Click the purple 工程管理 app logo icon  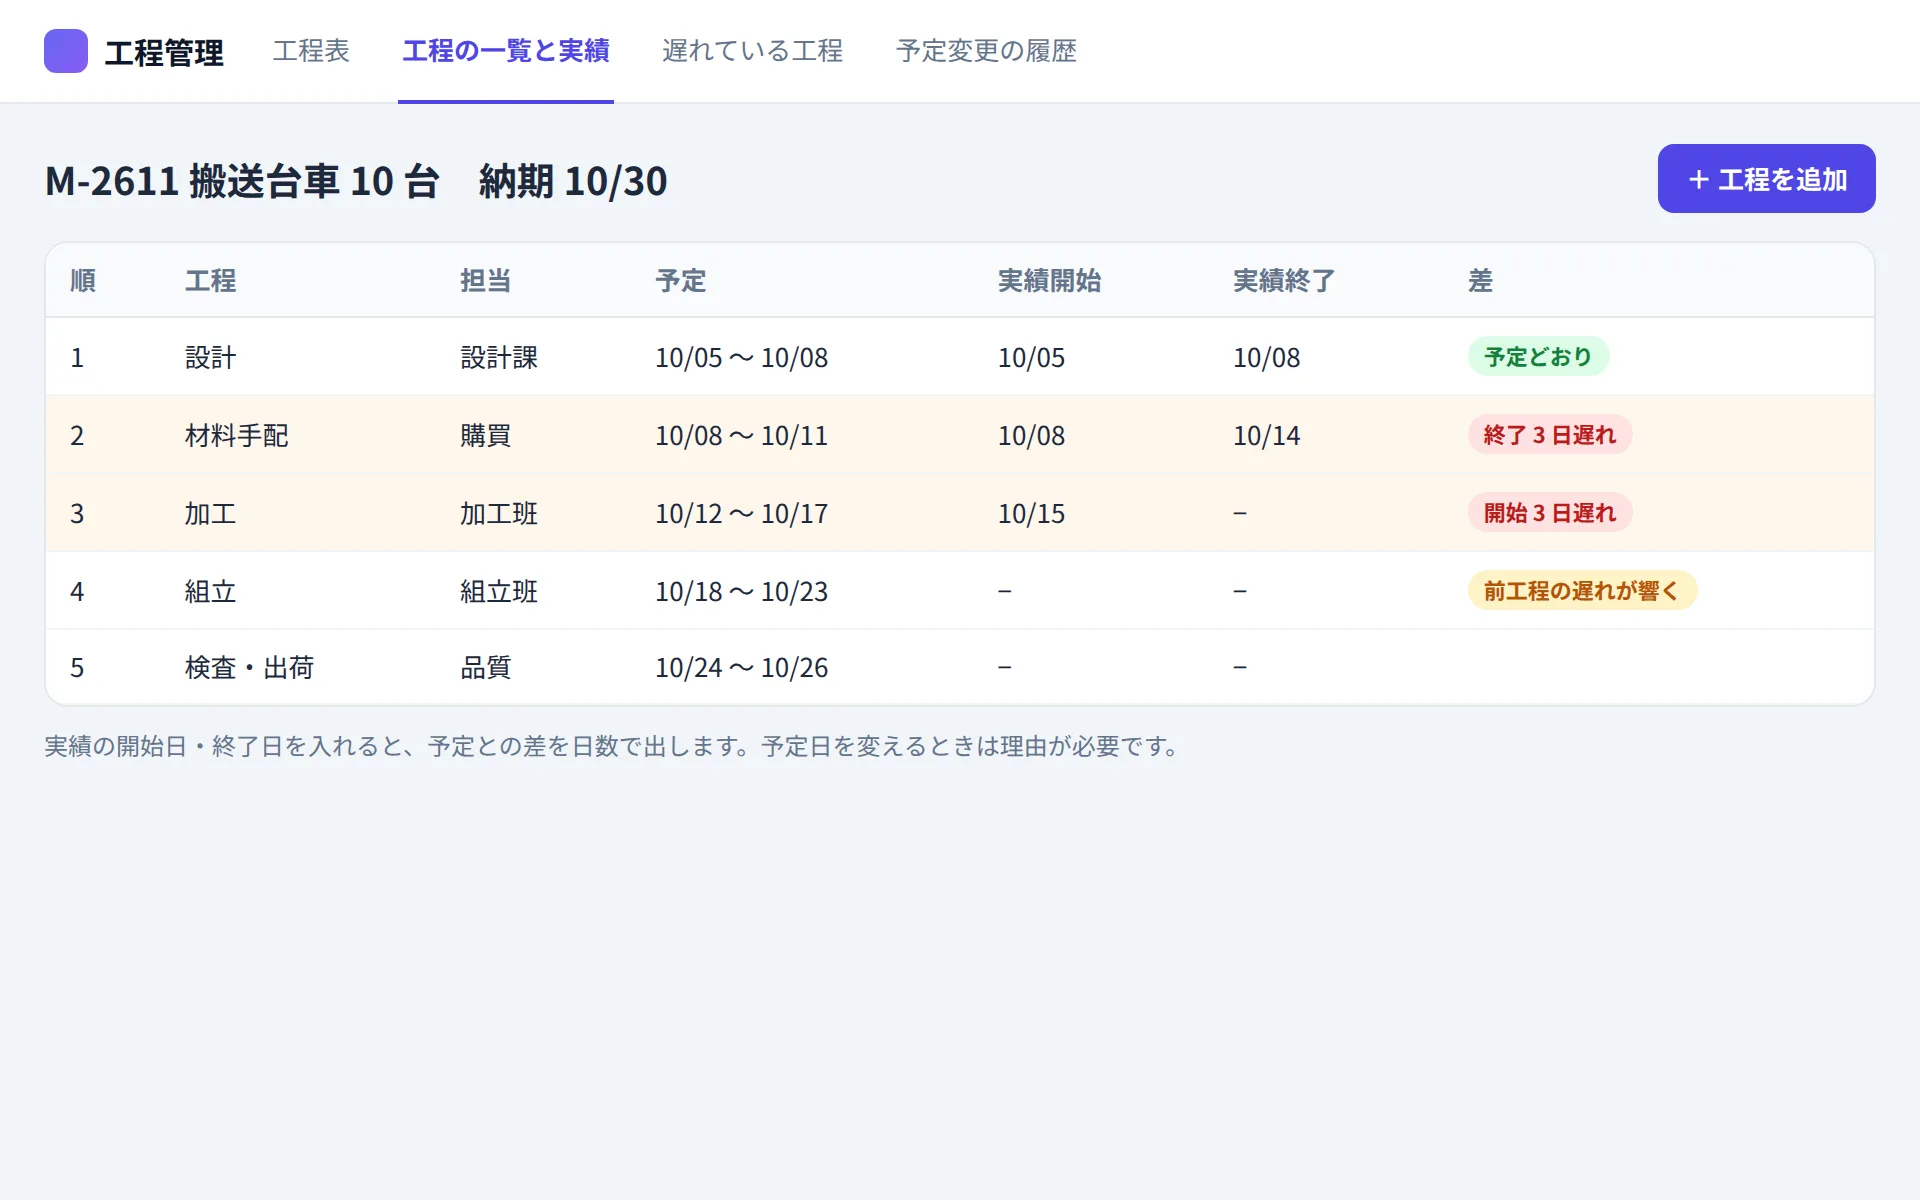pos(66,51)
